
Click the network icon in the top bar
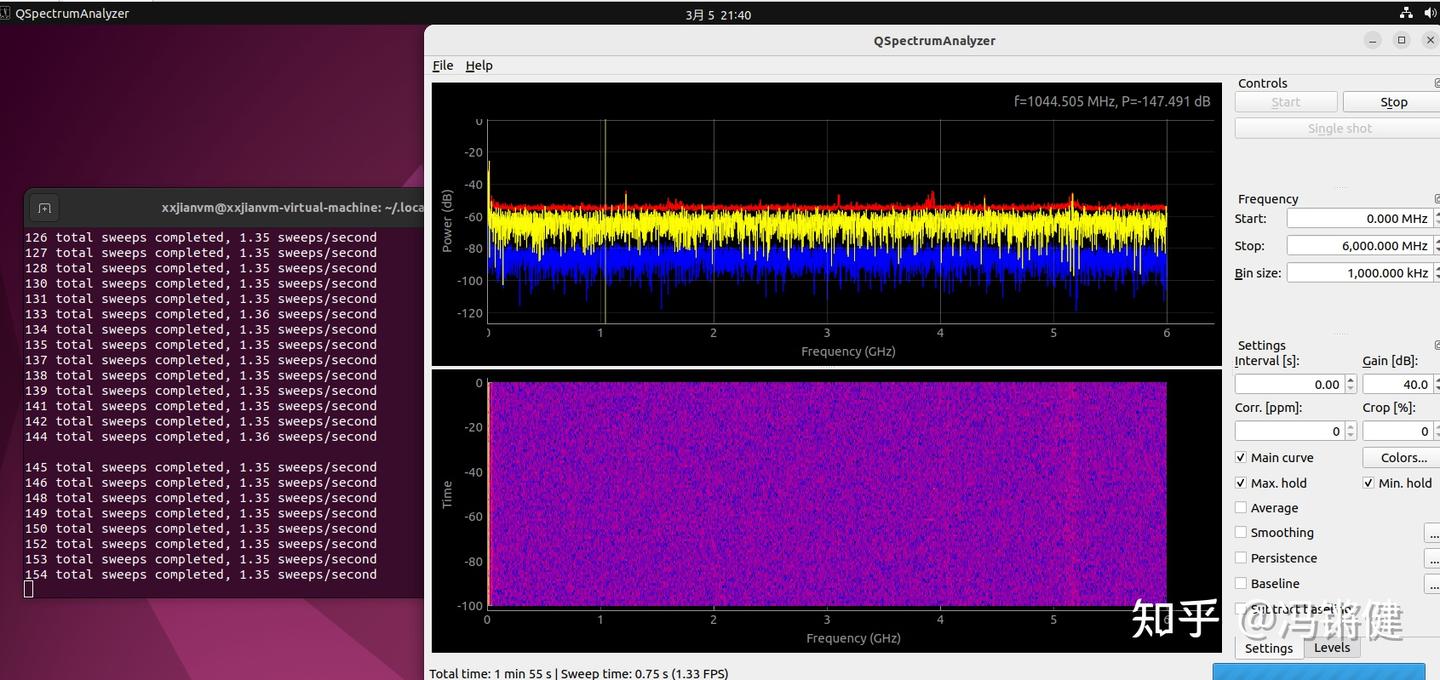click(1405, 13)
